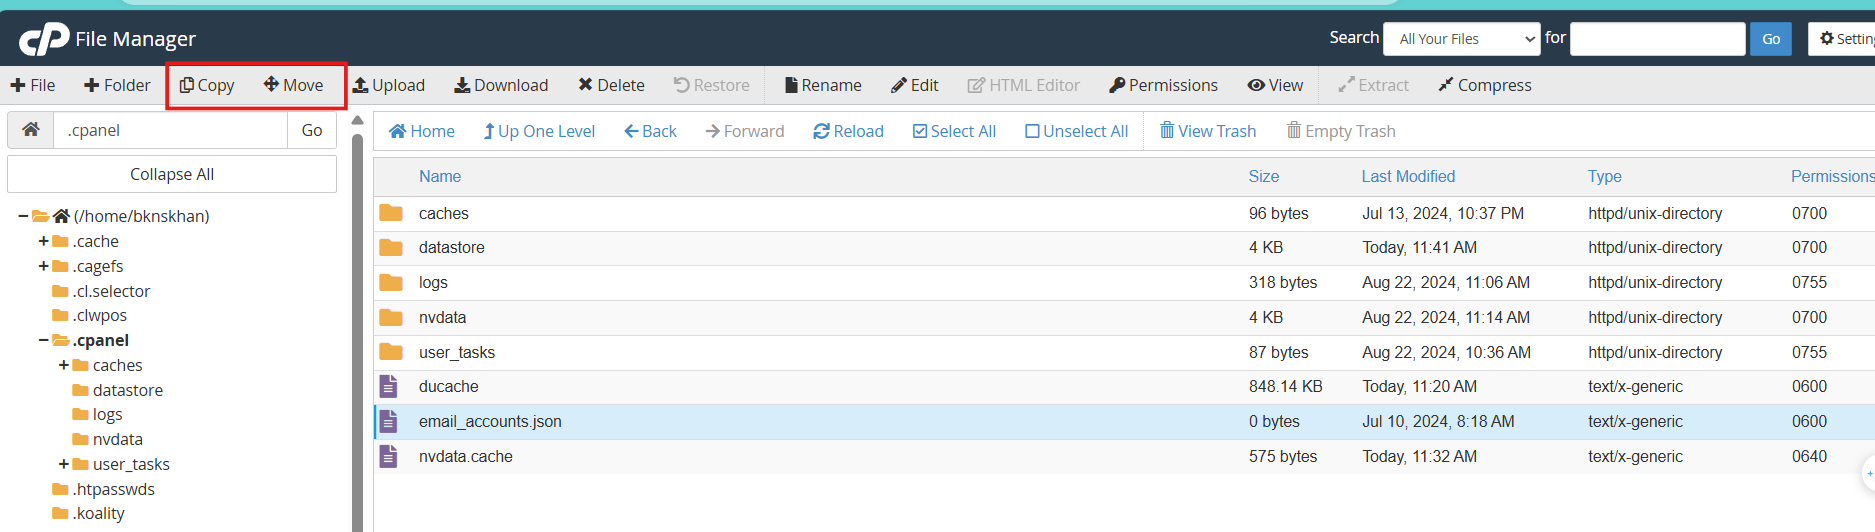This screenshot has height=532, width=1875.
Task: Click Empty Trash
Action: (1340, 131)
